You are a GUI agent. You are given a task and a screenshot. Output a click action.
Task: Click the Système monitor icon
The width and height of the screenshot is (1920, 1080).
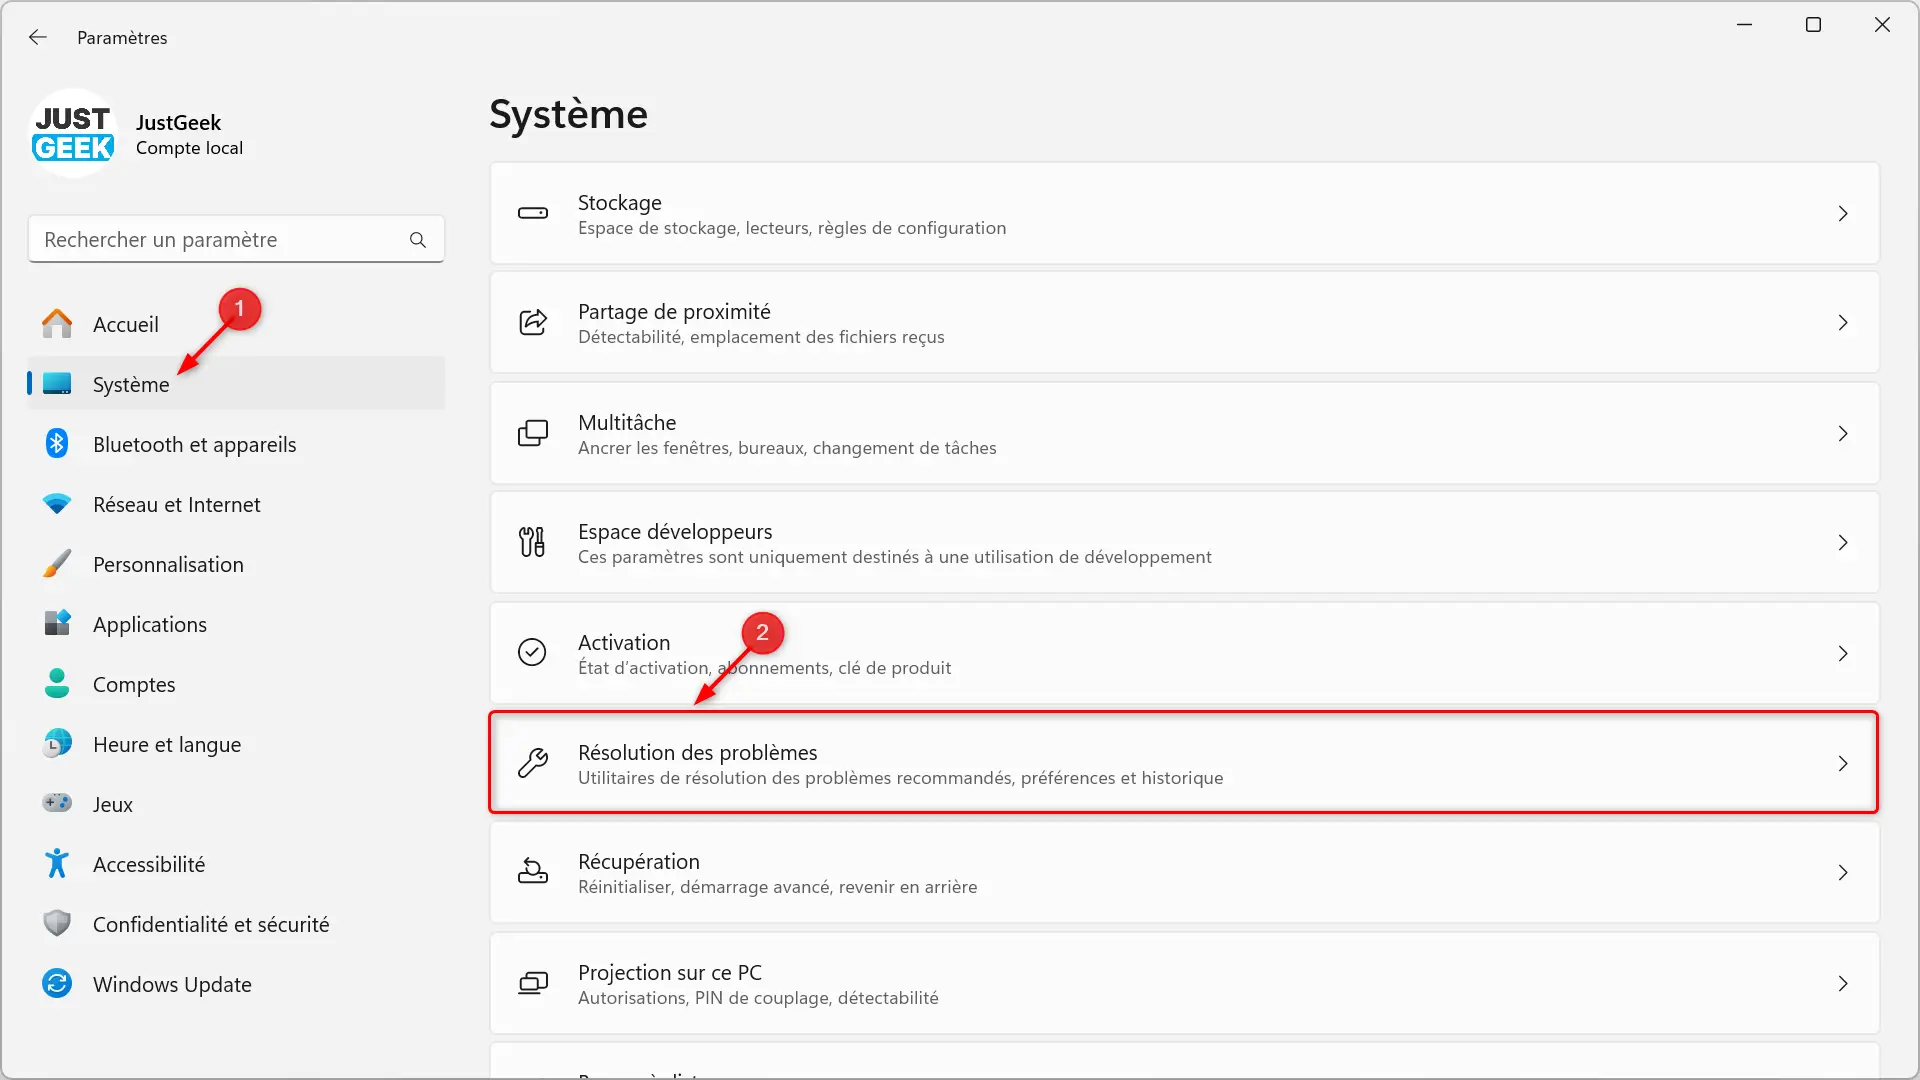point(57,384)
